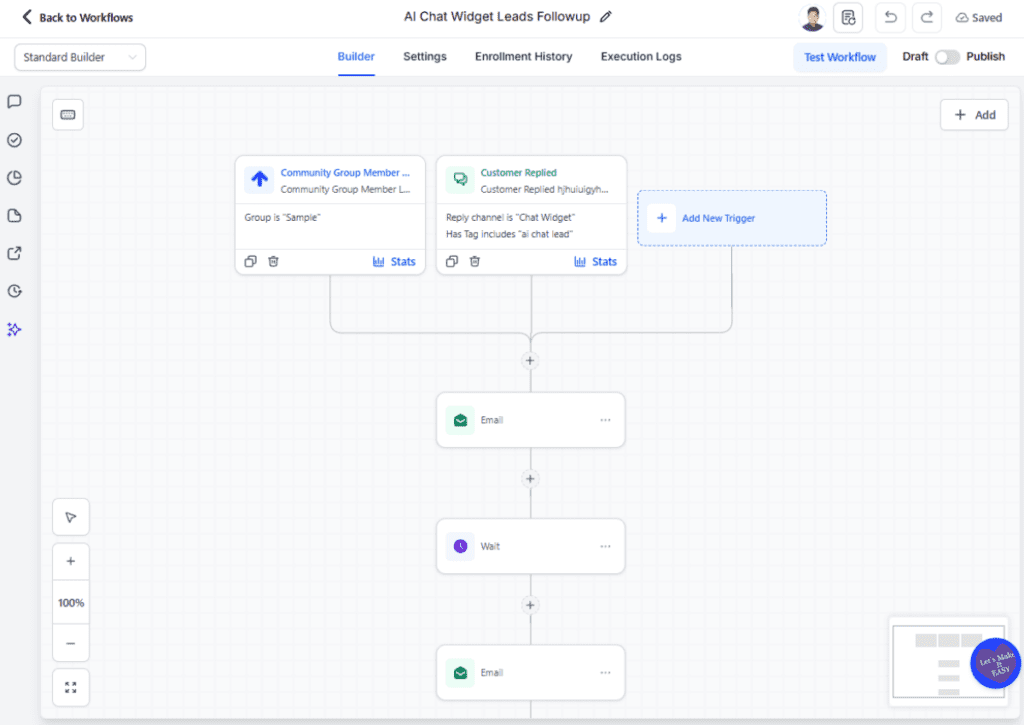Zoom in on the workflow canvas

click(x=70, y=561)
